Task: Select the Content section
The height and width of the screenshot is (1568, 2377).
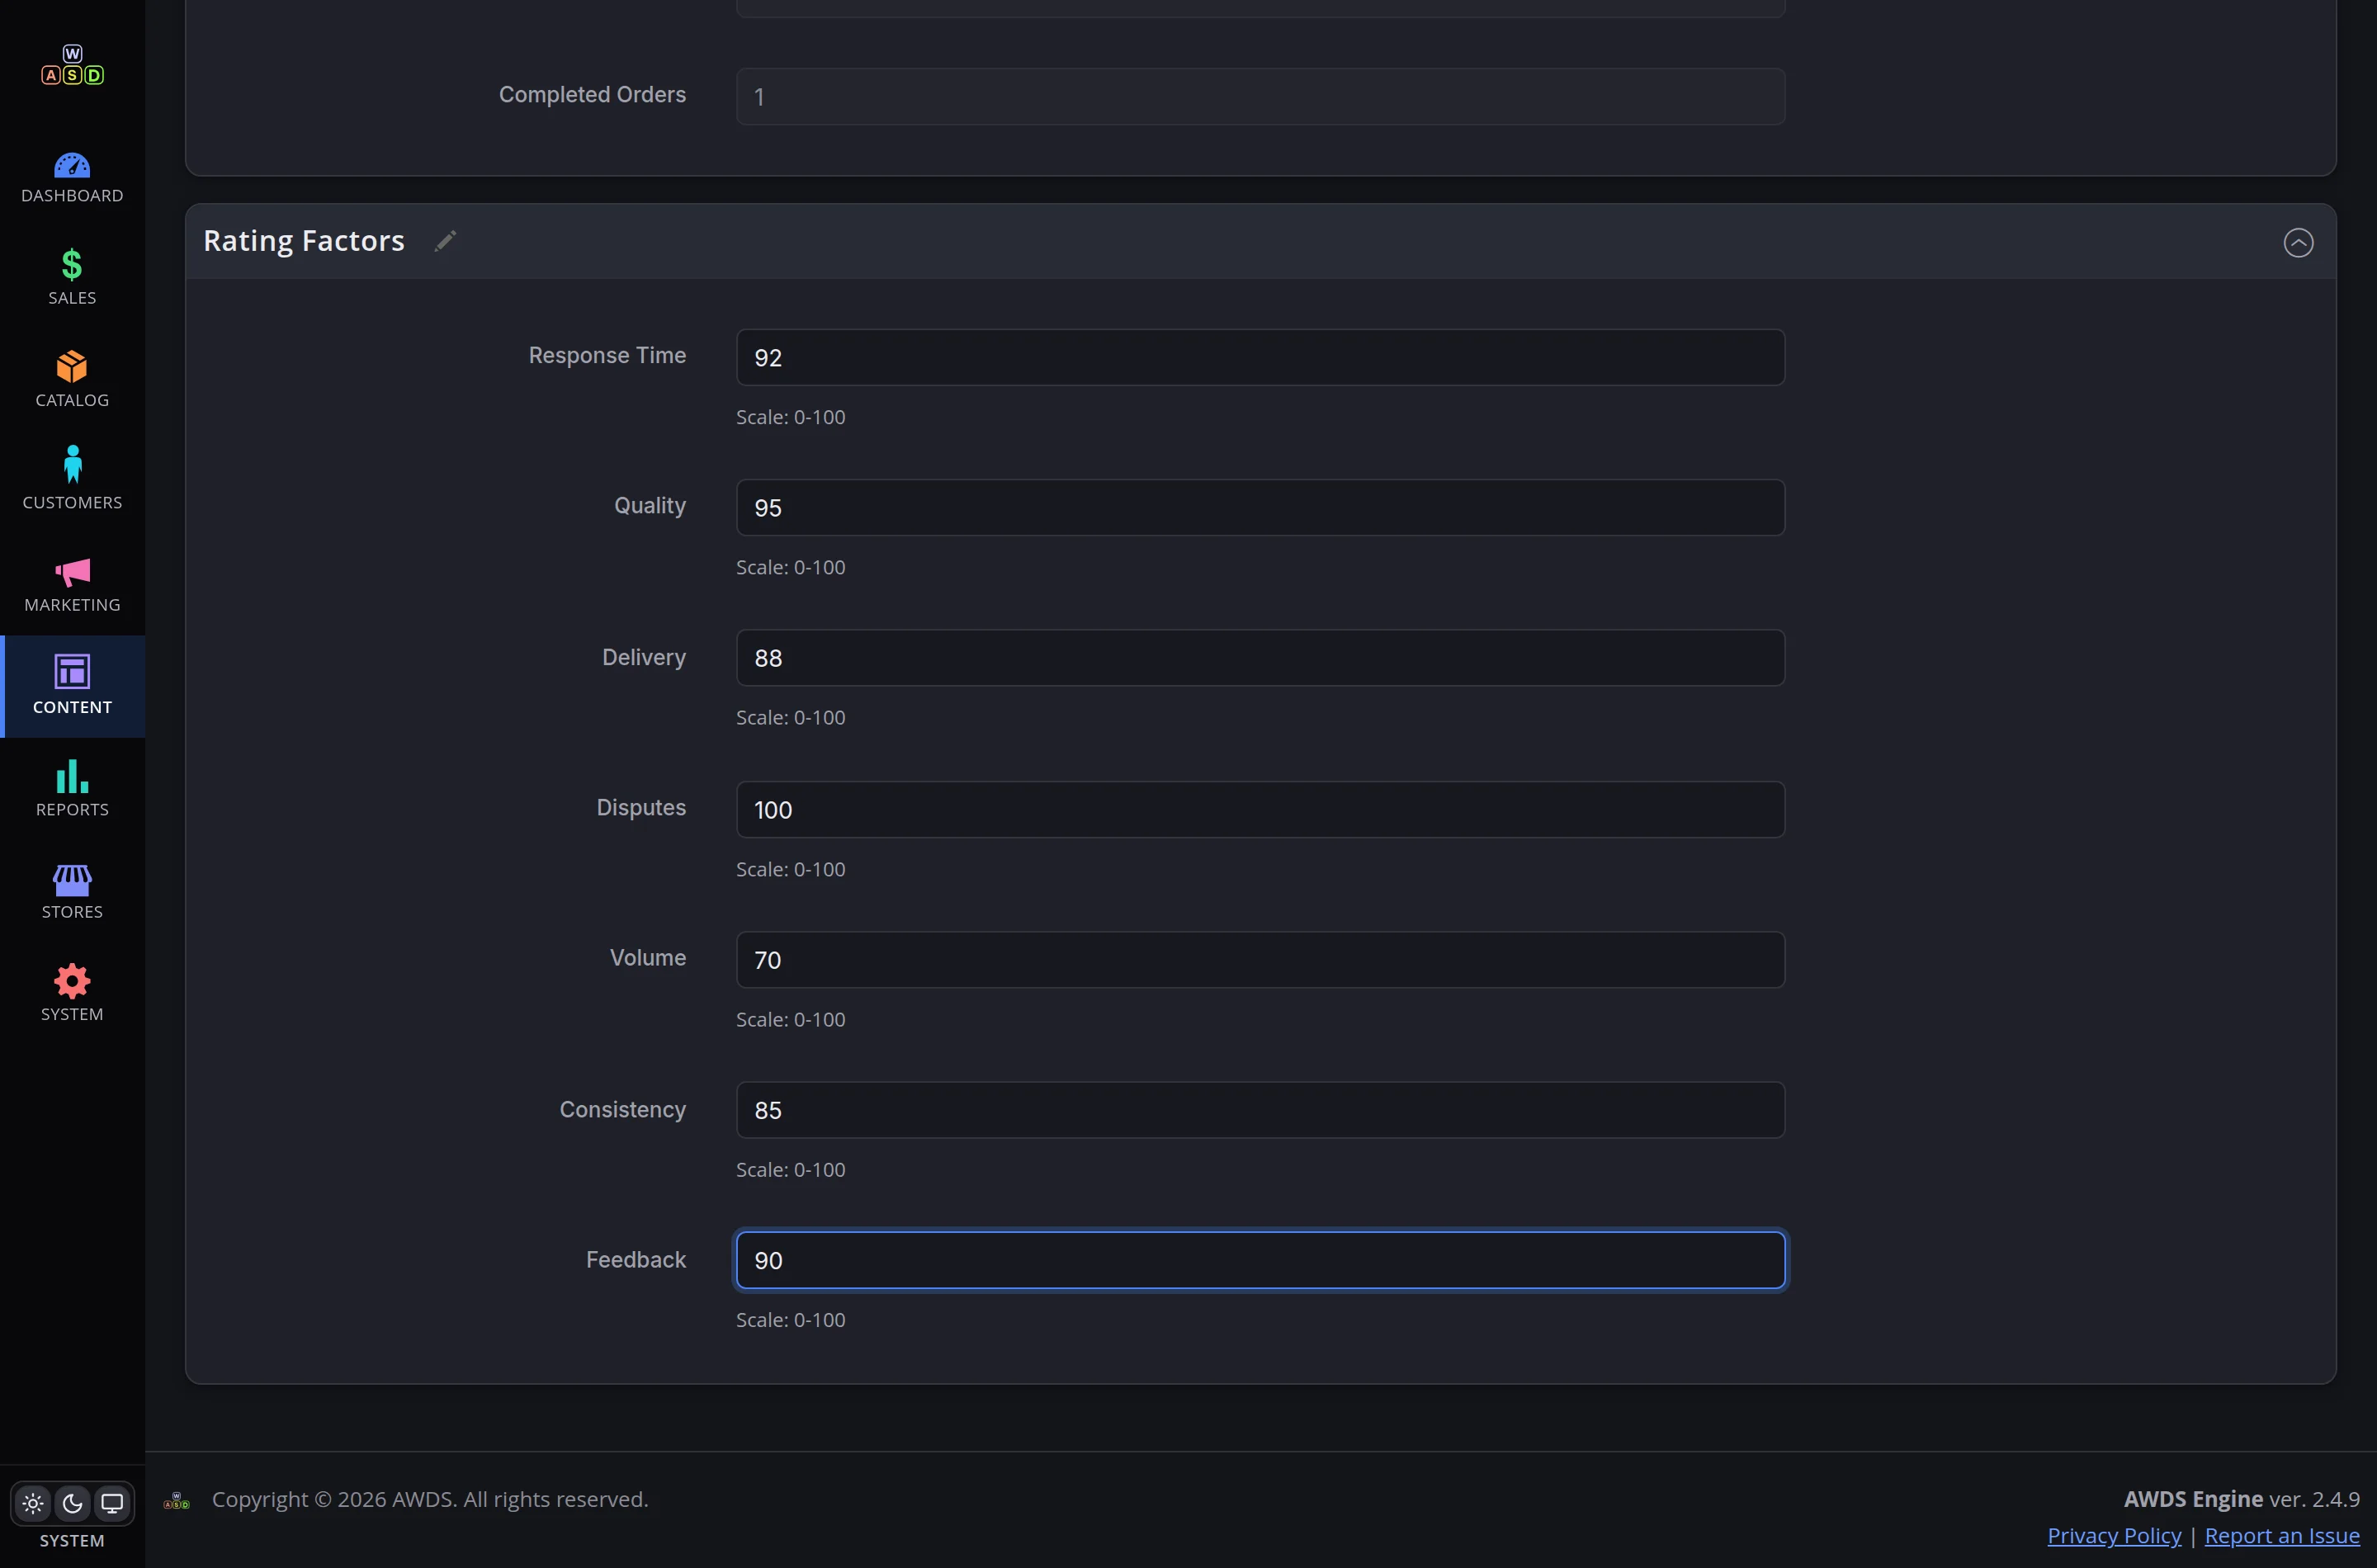Action: pos(72,686)
